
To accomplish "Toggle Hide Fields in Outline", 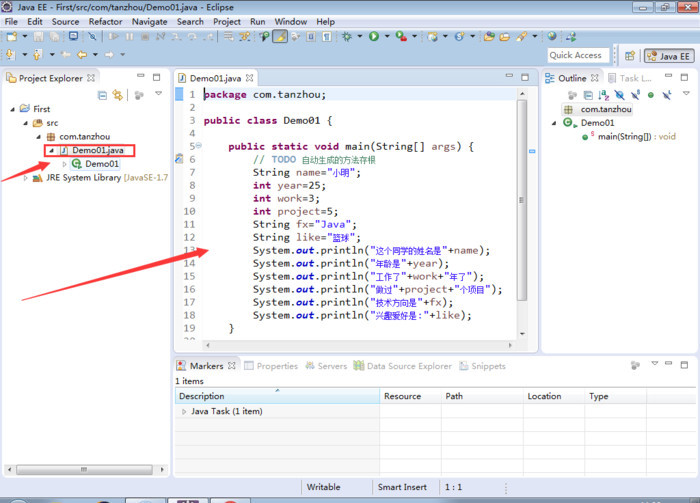I will 619,95.
